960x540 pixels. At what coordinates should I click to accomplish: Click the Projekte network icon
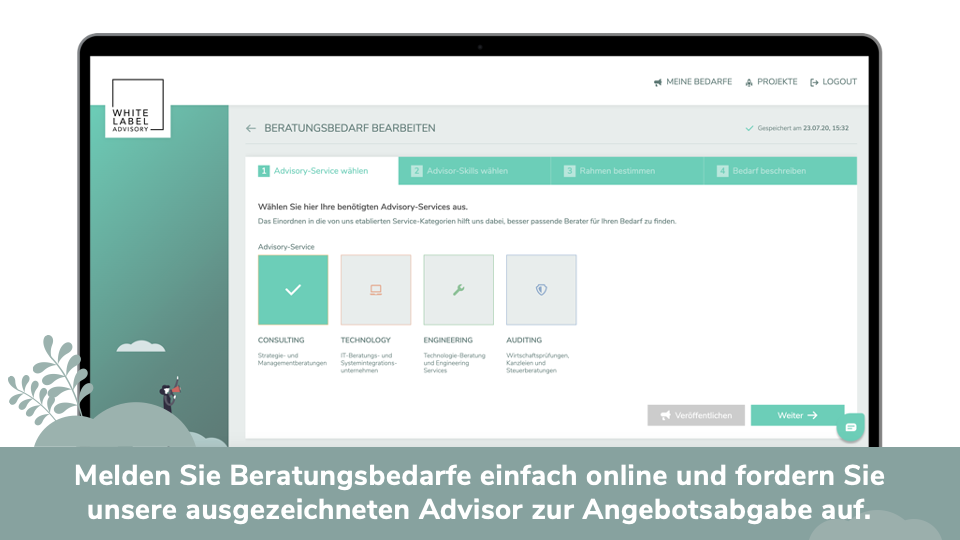point(749,82)
